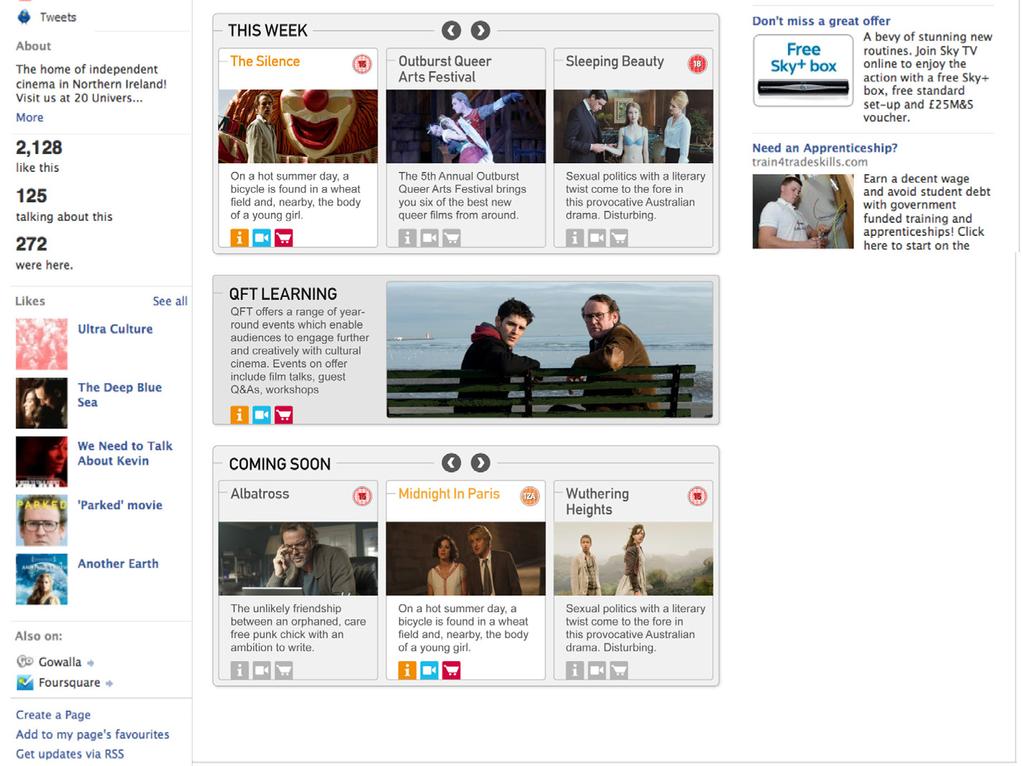This screenshot has width=1023, height=766.
Task: Click video icon in QFT Learning
Action: 262,414
